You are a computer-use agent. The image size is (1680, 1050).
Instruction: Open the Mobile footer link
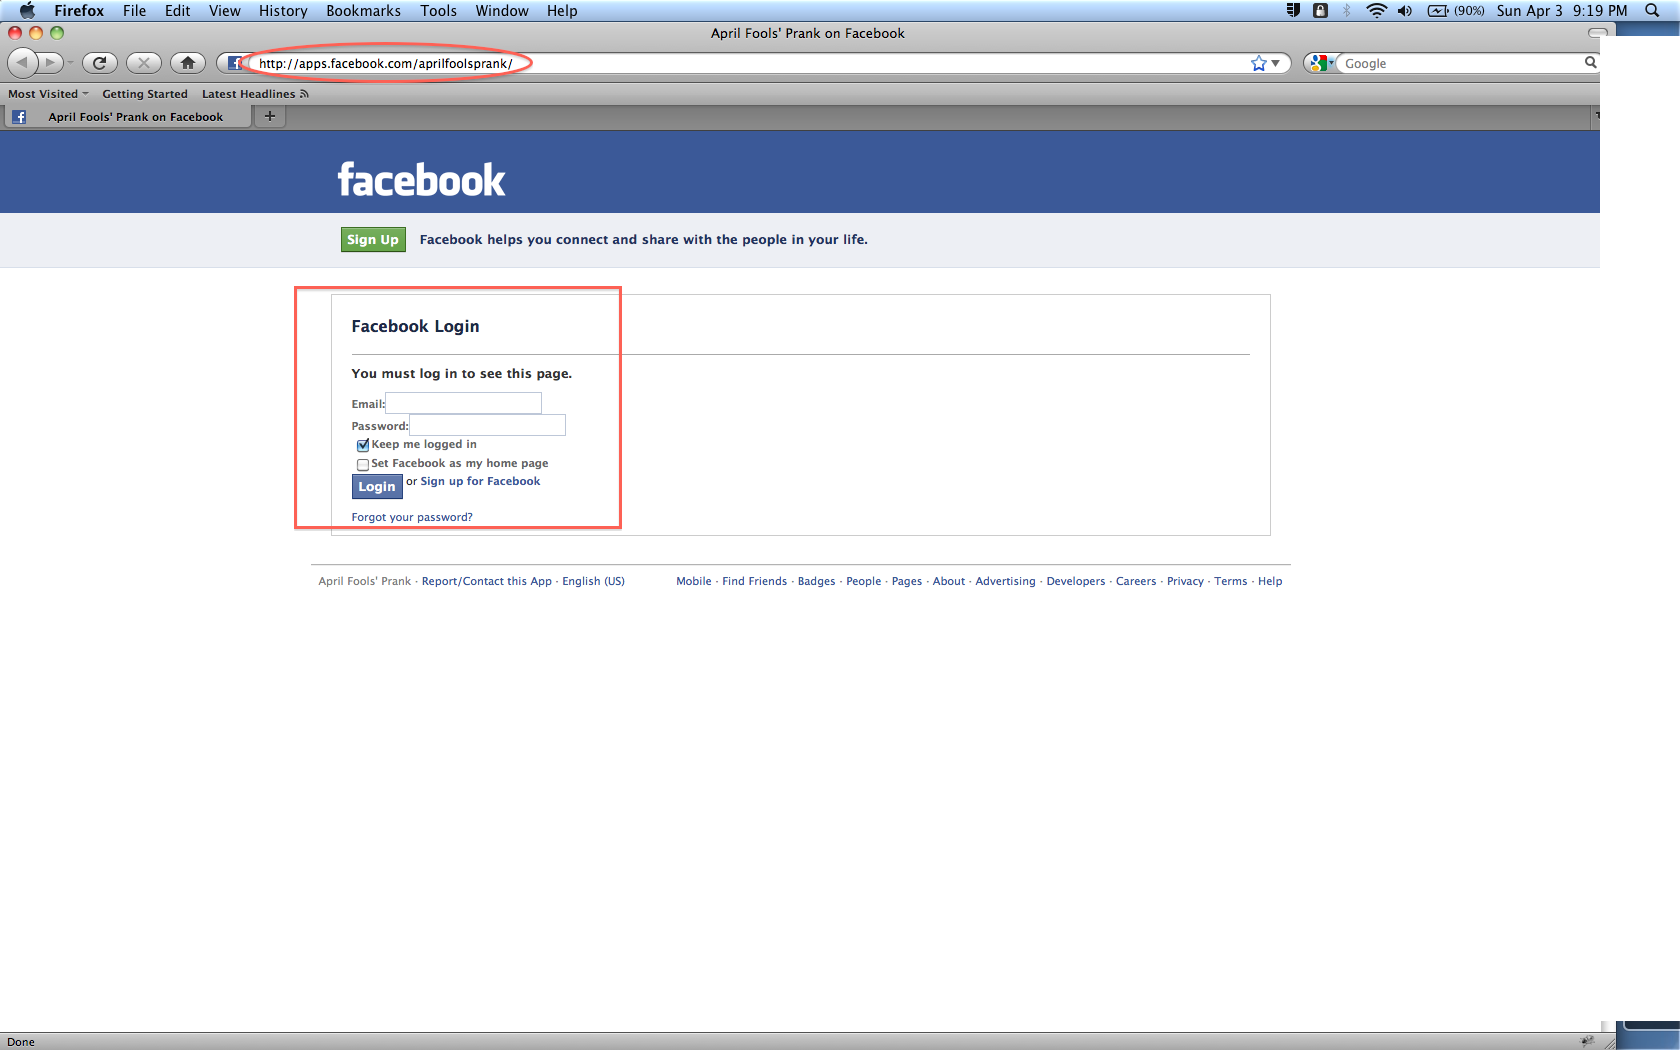[694, 581]
